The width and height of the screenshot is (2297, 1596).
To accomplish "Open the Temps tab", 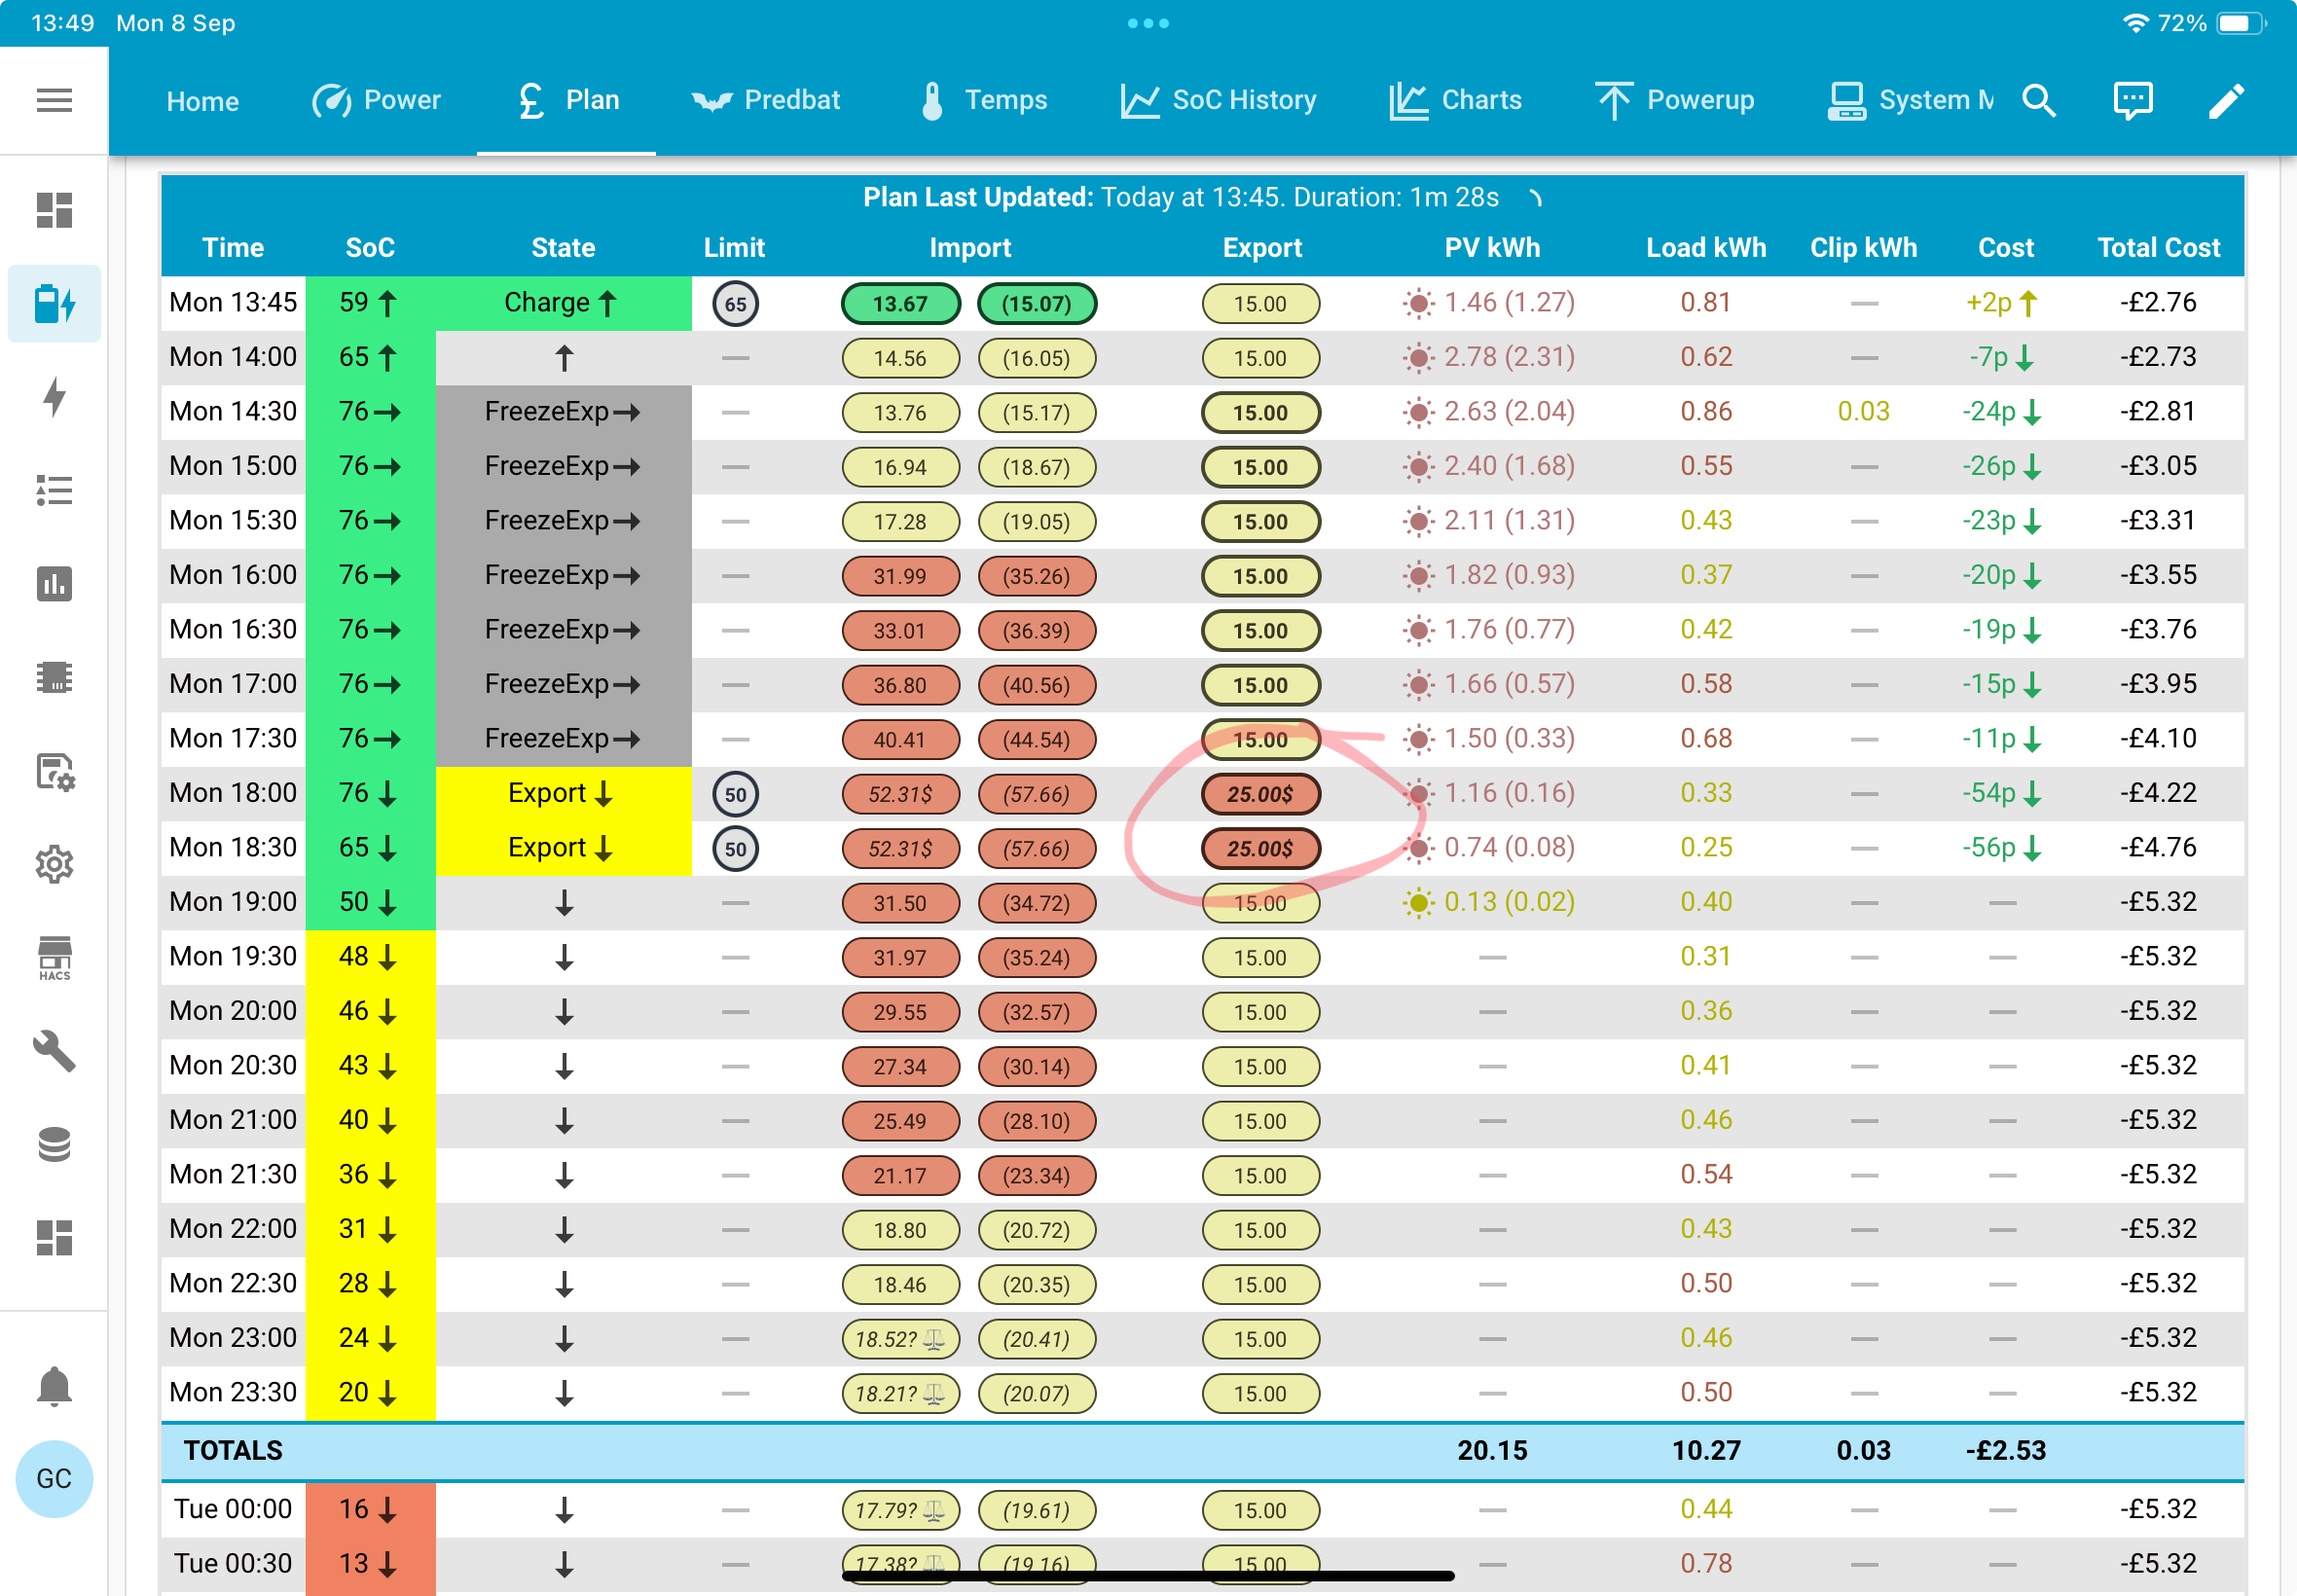I will 983,100.
